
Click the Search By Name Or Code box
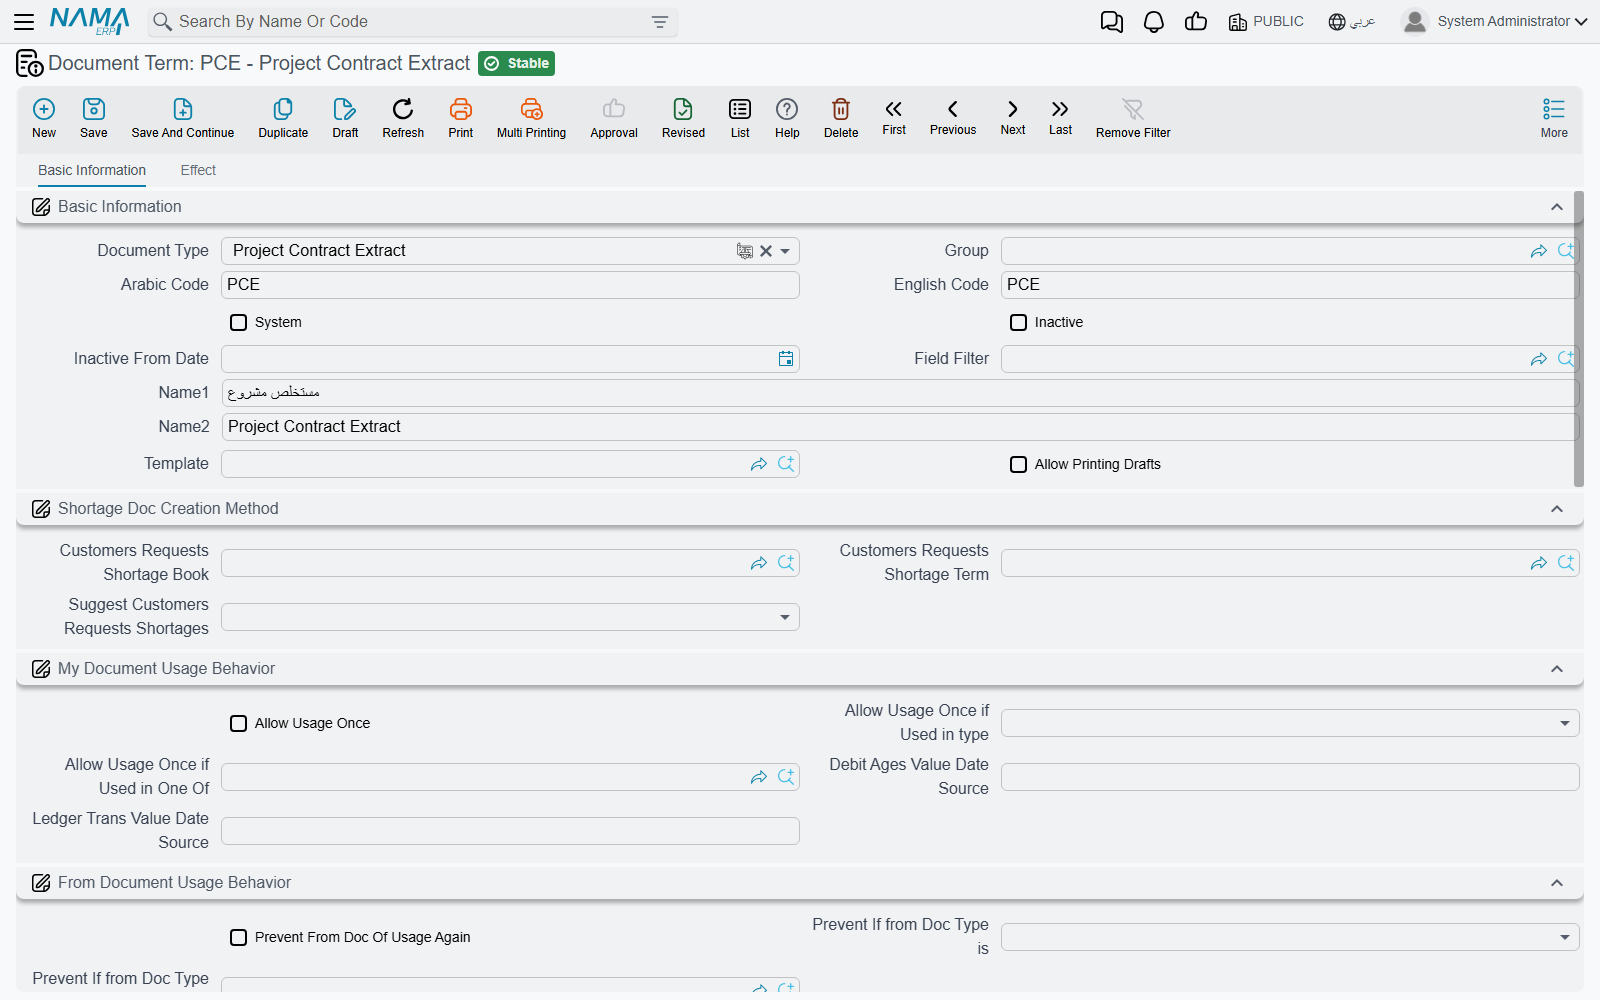(410, 22)
